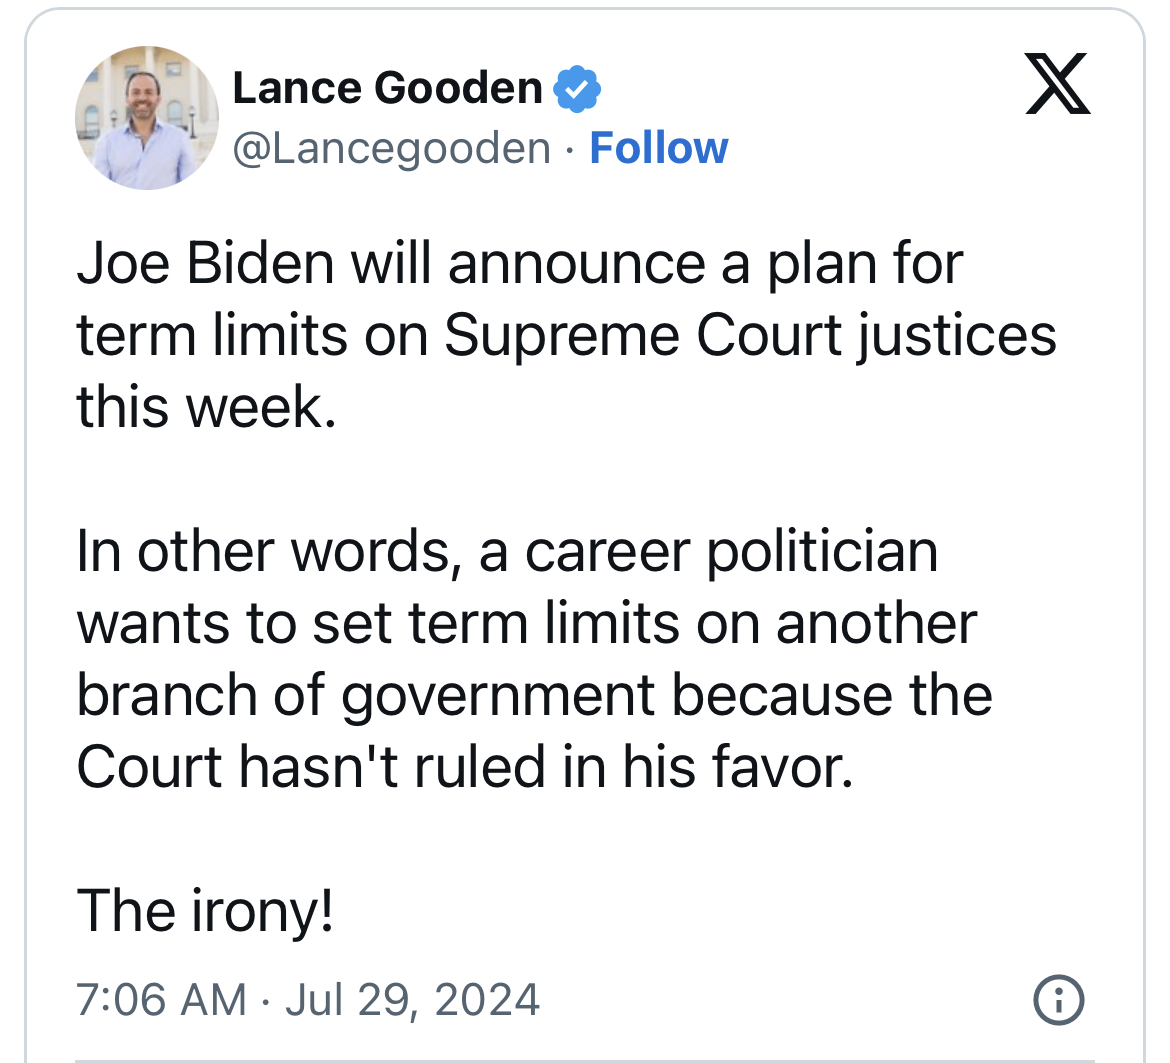Follow Lance Gooden's account

point(659,149)
